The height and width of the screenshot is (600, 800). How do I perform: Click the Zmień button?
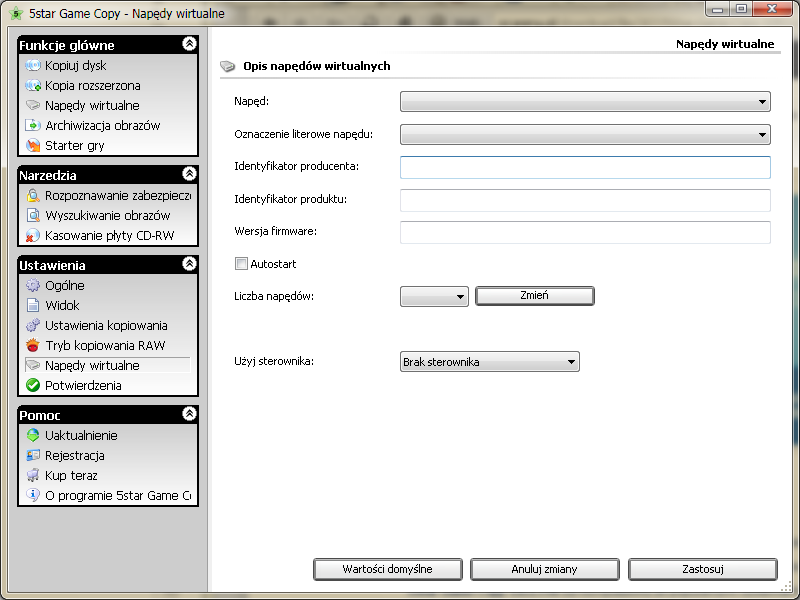[535, 296]
